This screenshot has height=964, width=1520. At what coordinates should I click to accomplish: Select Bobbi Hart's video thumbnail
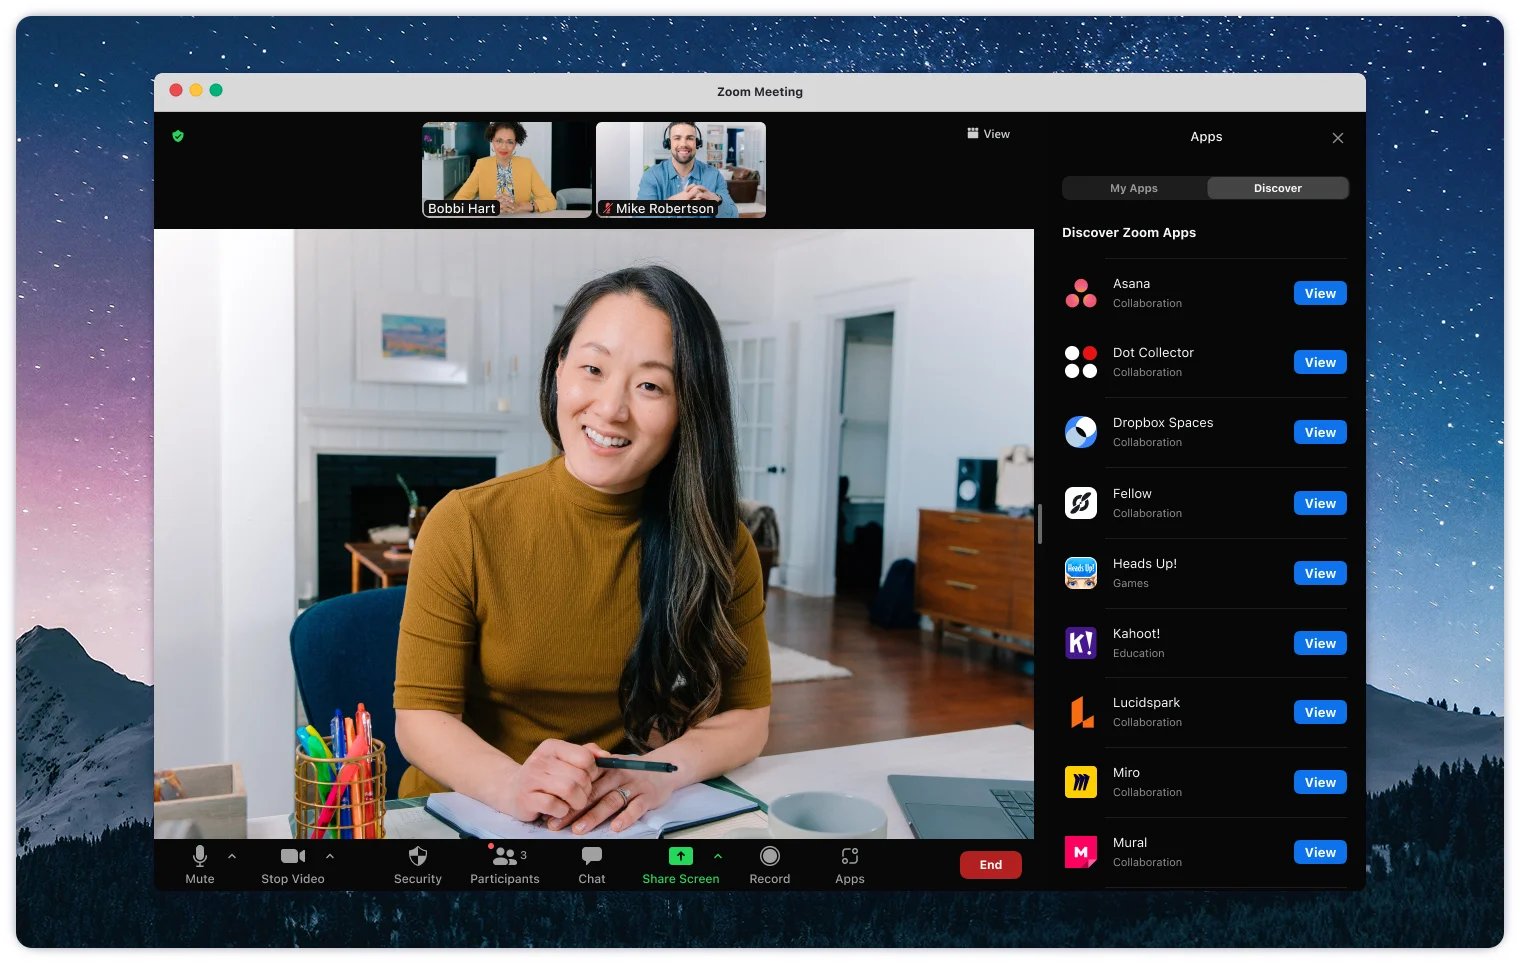click(x=507, y=170)
